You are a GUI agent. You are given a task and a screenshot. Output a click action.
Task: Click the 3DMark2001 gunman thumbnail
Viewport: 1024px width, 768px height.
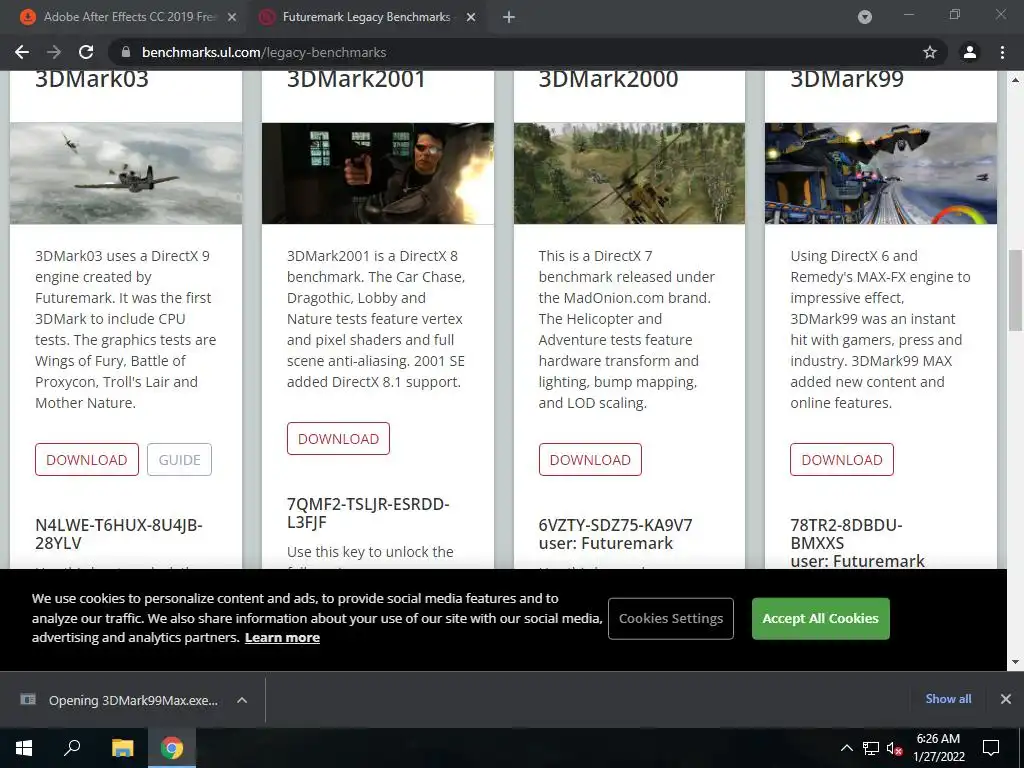point(378,174)
